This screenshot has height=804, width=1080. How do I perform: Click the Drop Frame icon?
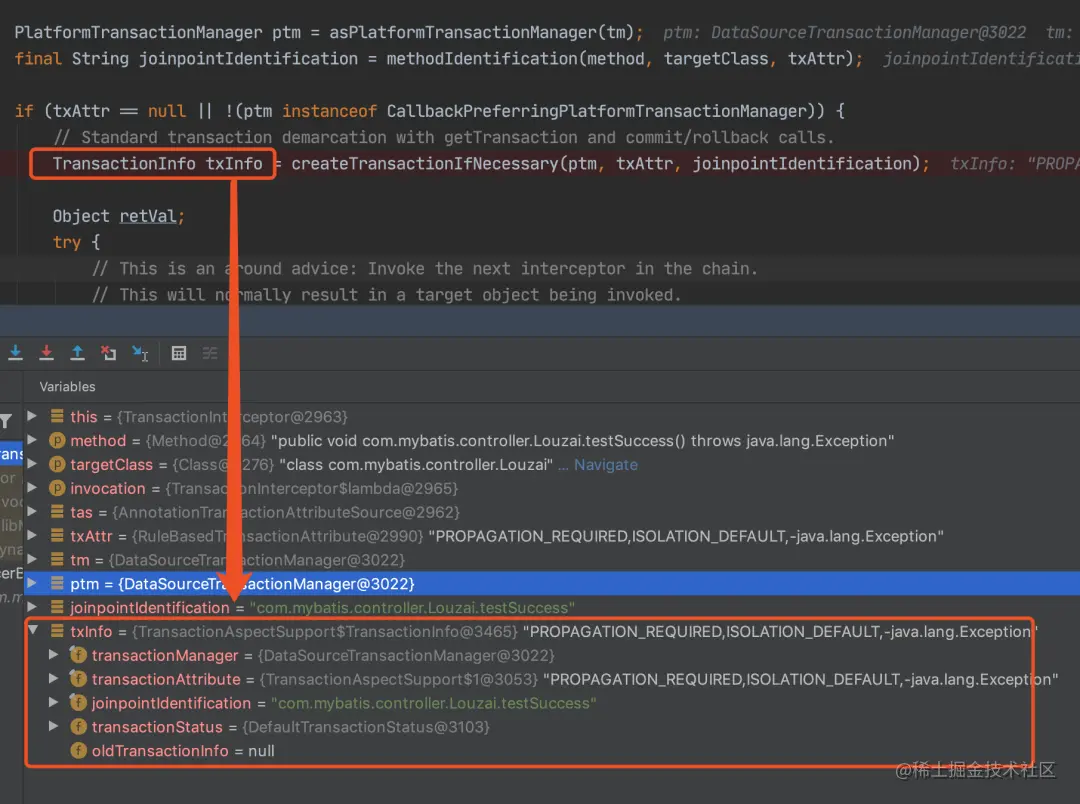(x=108, y=353)
